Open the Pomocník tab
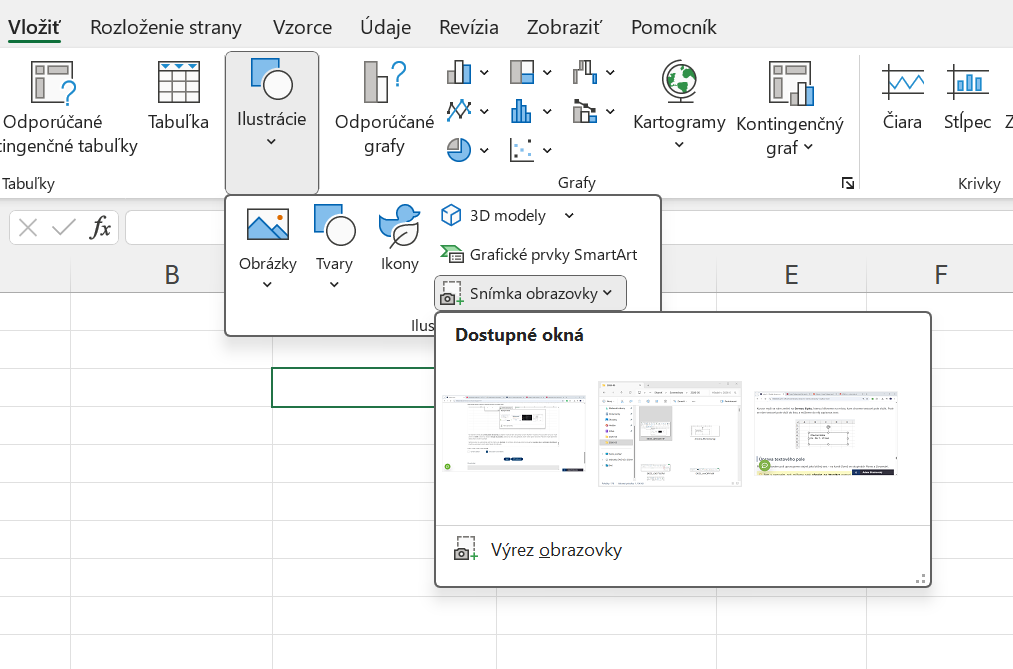Viewport: 1013px width, 669px height. pyautogui.click(x=674, y=27)
